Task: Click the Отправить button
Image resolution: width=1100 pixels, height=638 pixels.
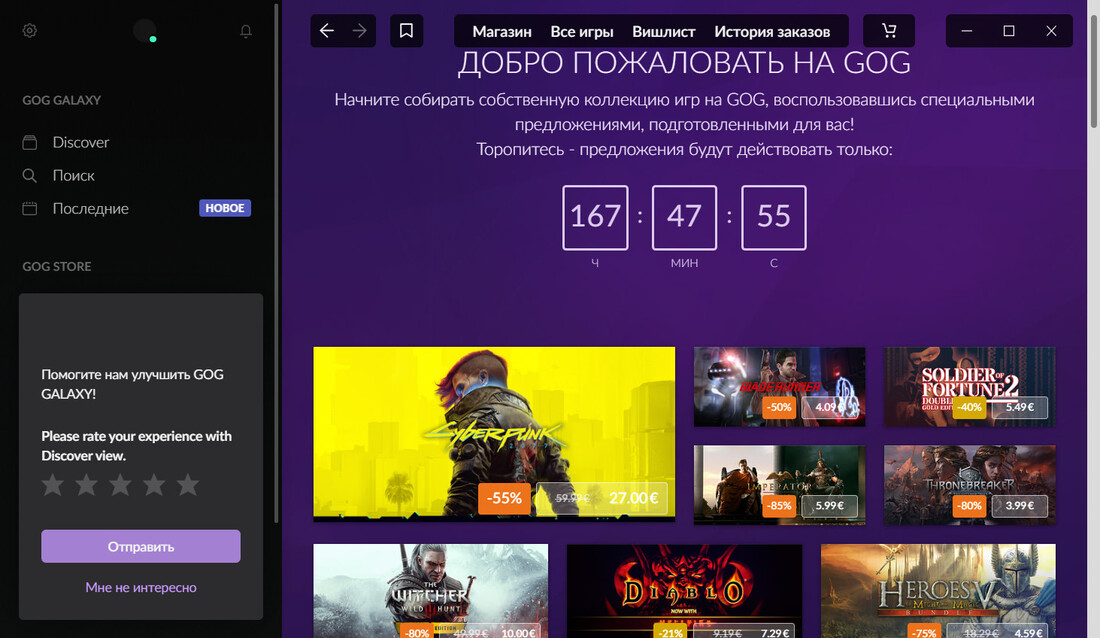Action: [141, 546]
